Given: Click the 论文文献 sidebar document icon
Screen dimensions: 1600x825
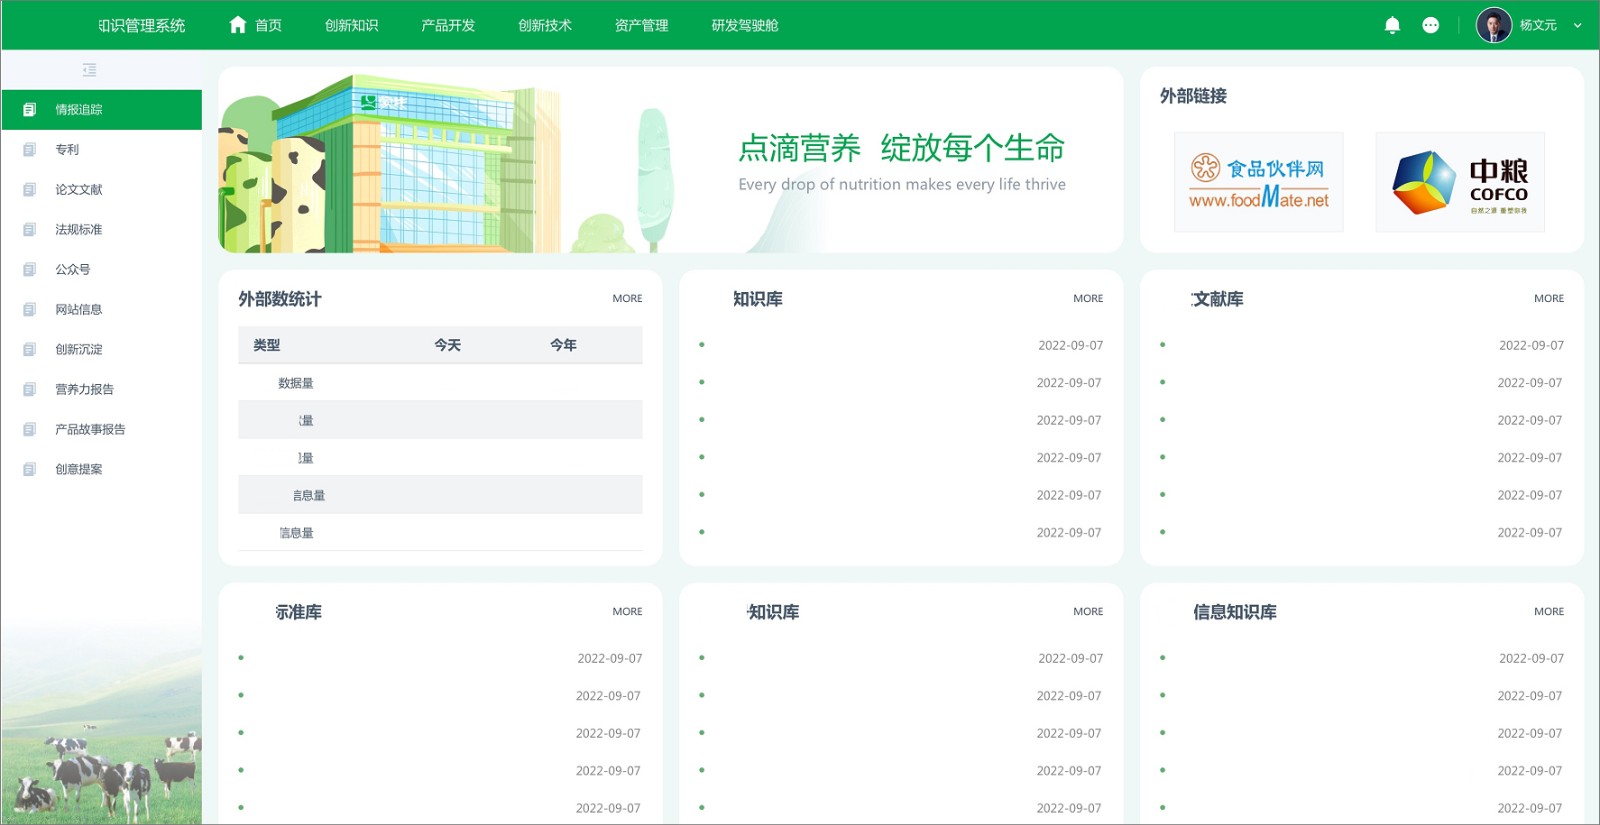Looking at the screenshot, I should coord(29,190).
